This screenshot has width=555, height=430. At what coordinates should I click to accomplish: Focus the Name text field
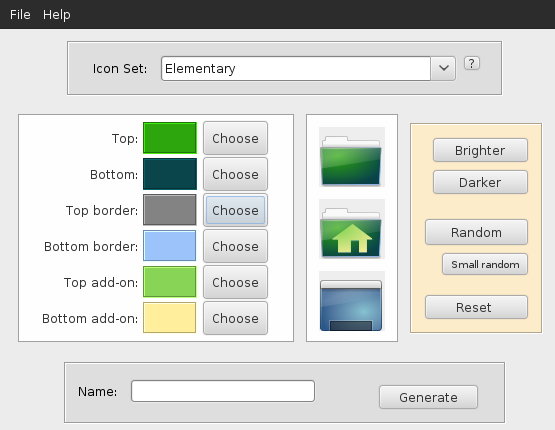[223, 391]
